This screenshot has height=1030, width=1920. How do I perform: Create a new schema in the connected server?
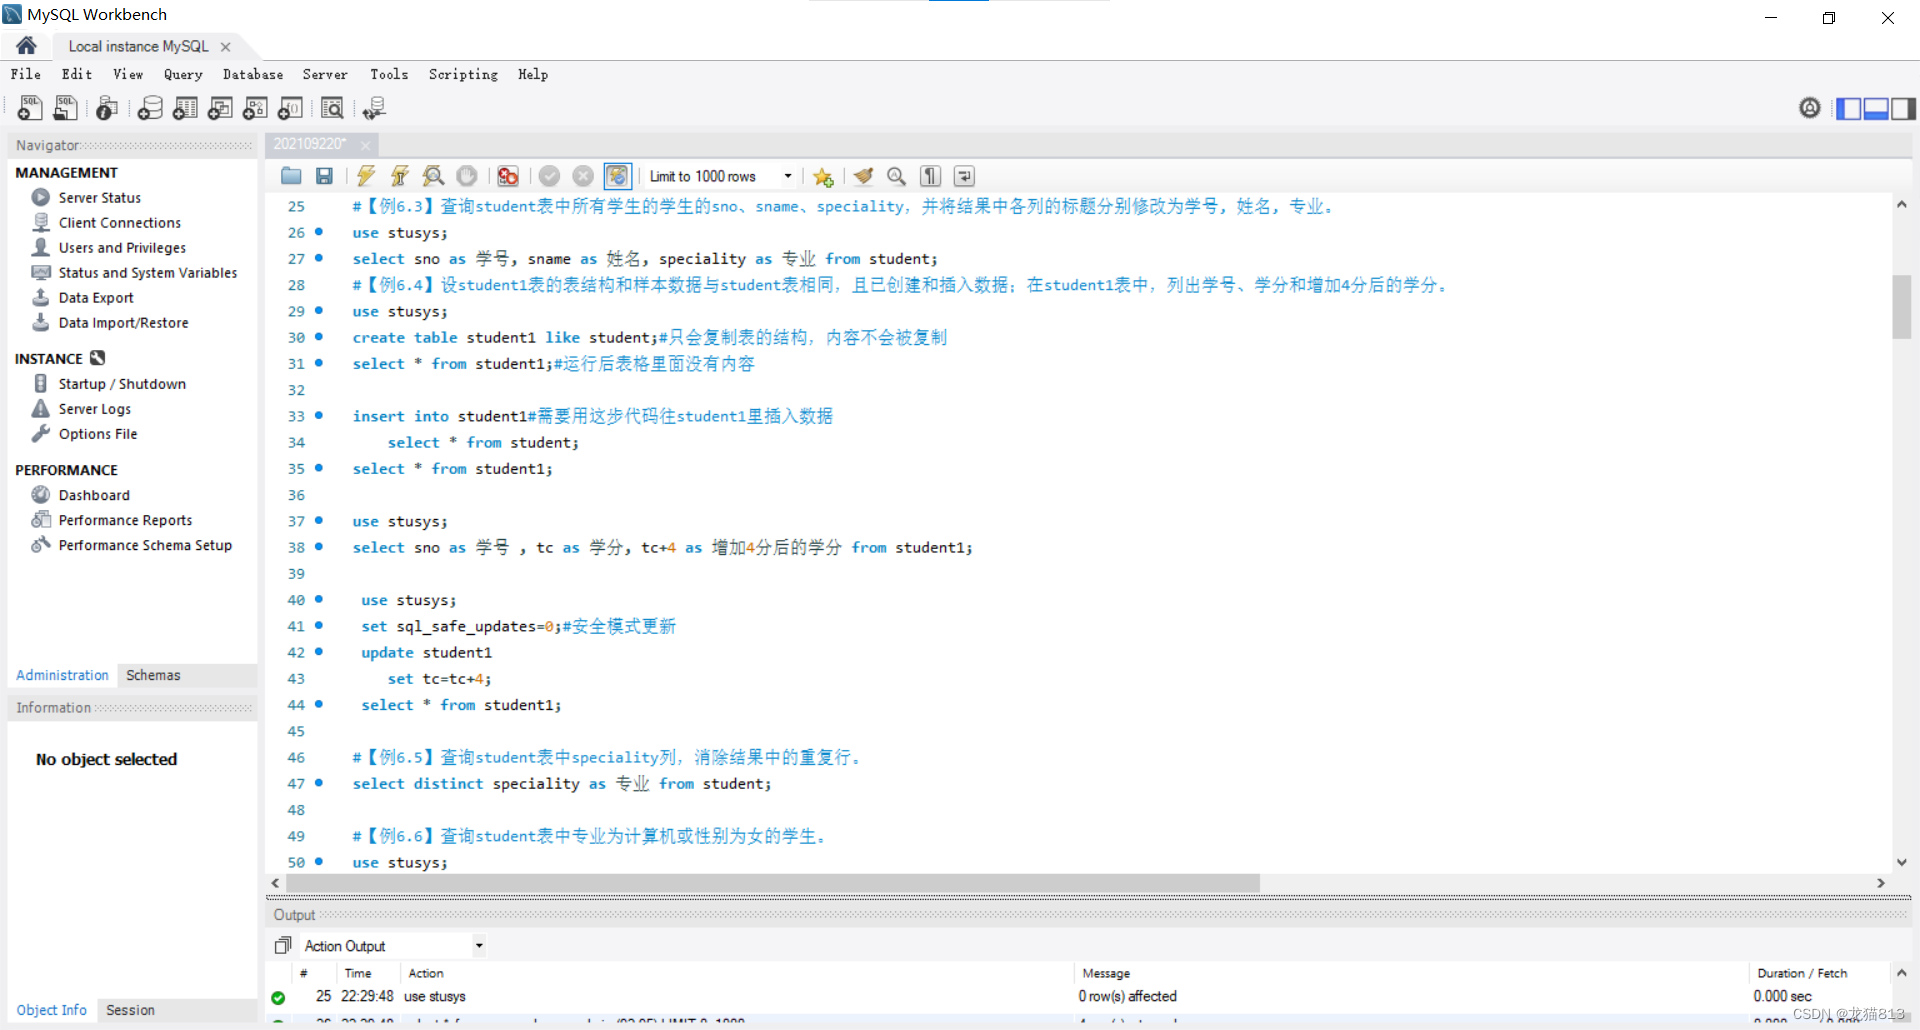[x=150, y=108]
